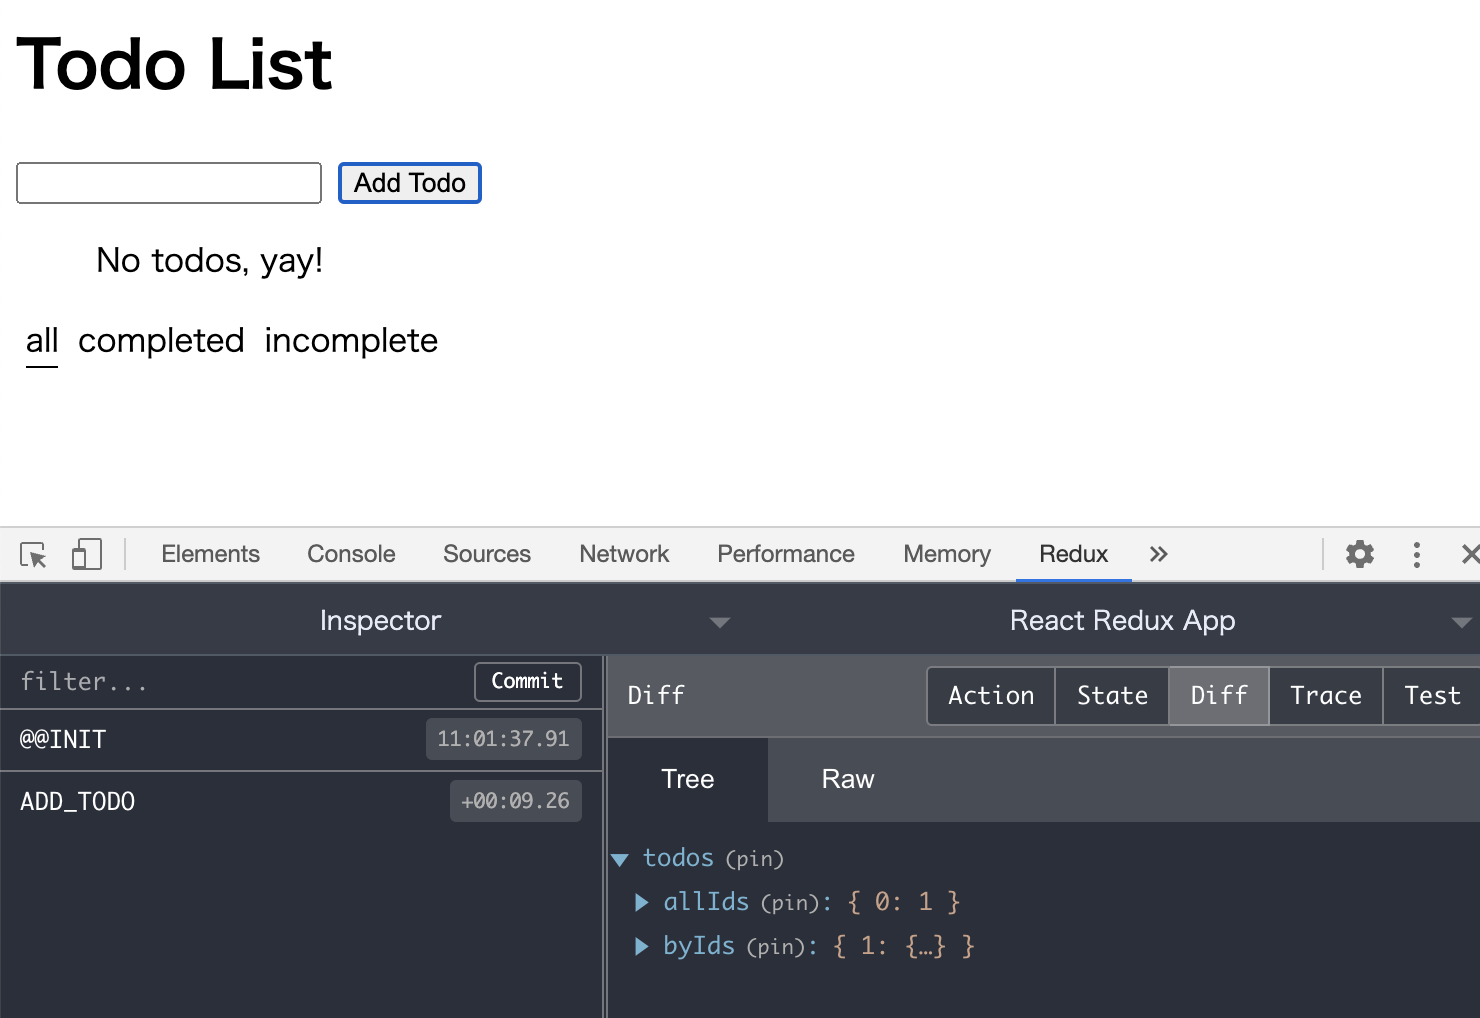Image resolution: width=1480 pixels, height=1018 pixels.
Task: Switch to the Raw diff view tab
Action: [847, 779]
